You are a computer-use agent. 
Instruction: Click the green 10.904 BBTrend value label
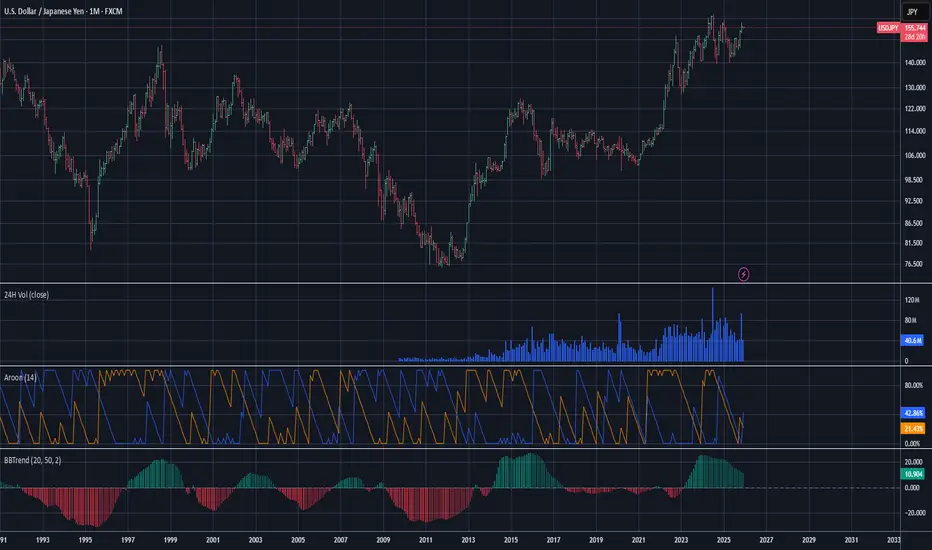pyautogui.click(x=913, y=474)
